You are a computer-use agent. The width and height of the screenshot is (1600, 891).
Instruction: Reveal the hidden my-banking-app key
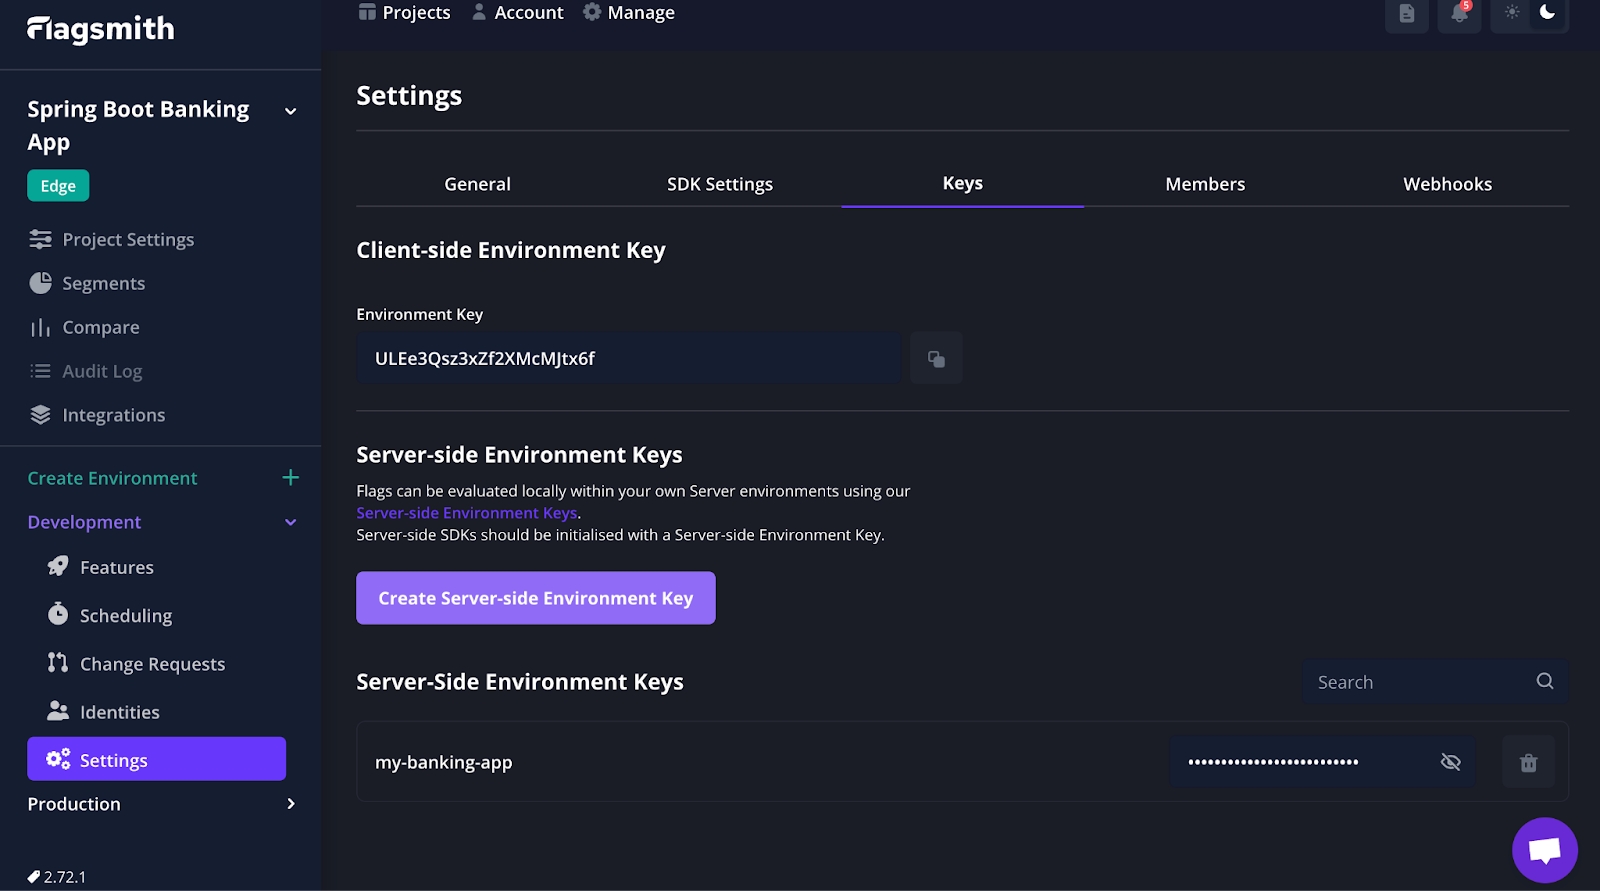click(x=1450, y=762)
